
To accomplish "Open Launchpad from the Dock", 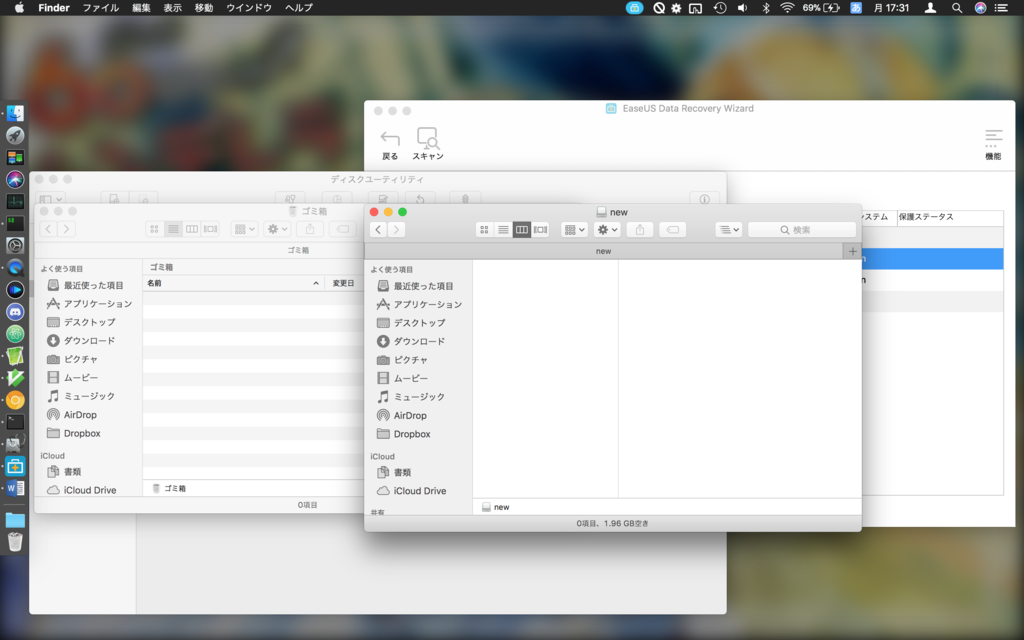I will [x=15, y=135].
